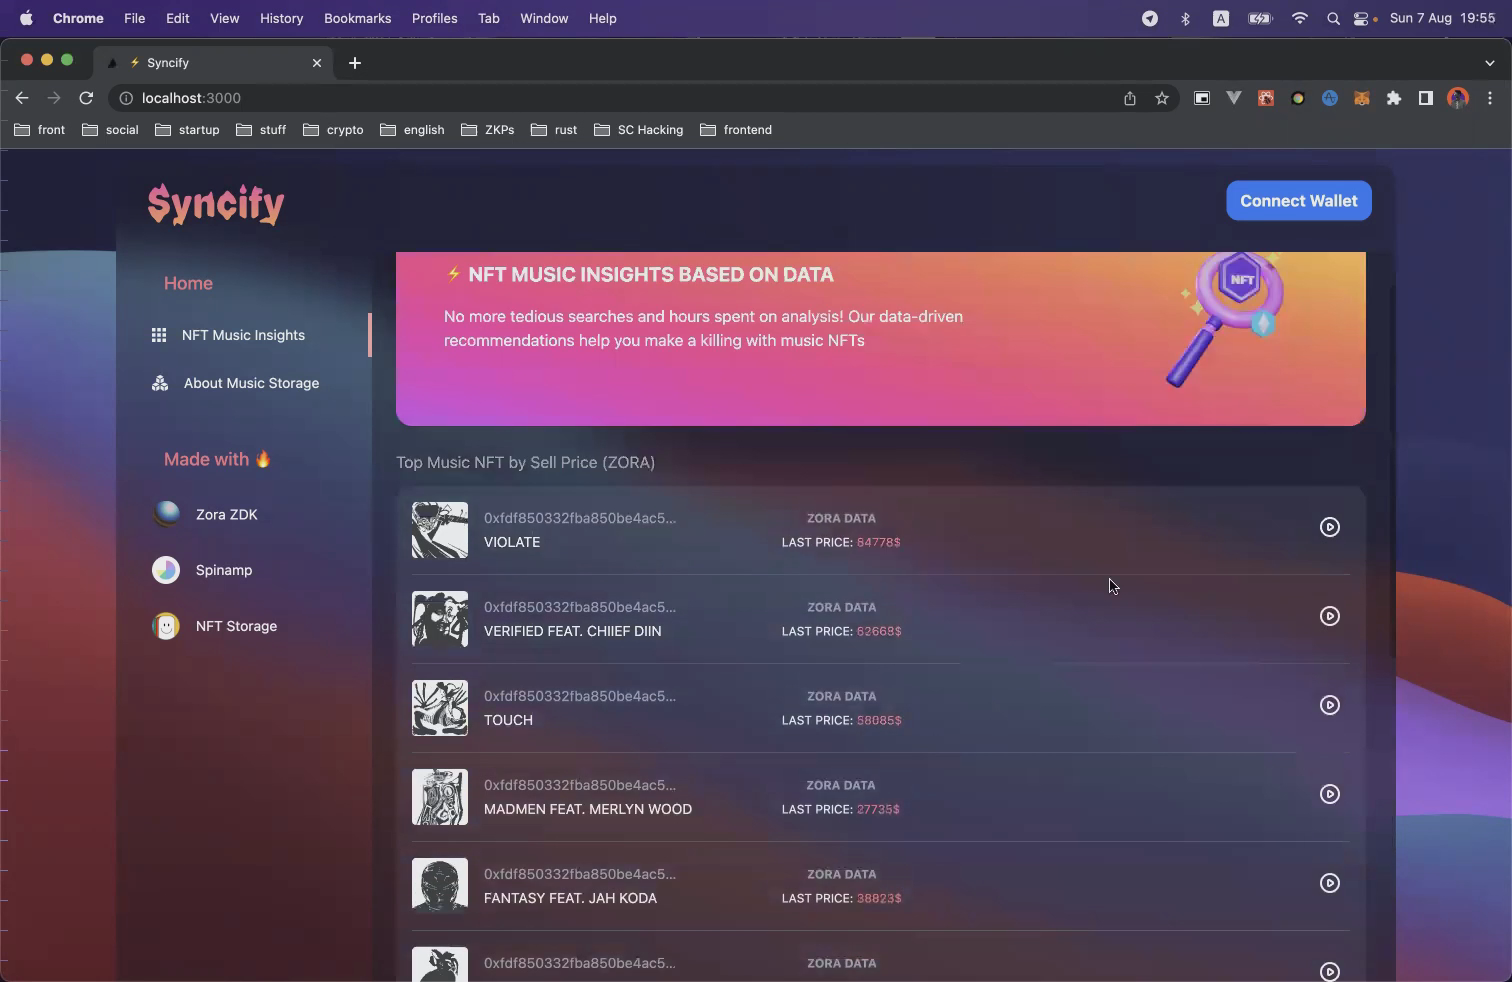Bookmark this page with the star icon
1512x982 pixels.
1161,98
